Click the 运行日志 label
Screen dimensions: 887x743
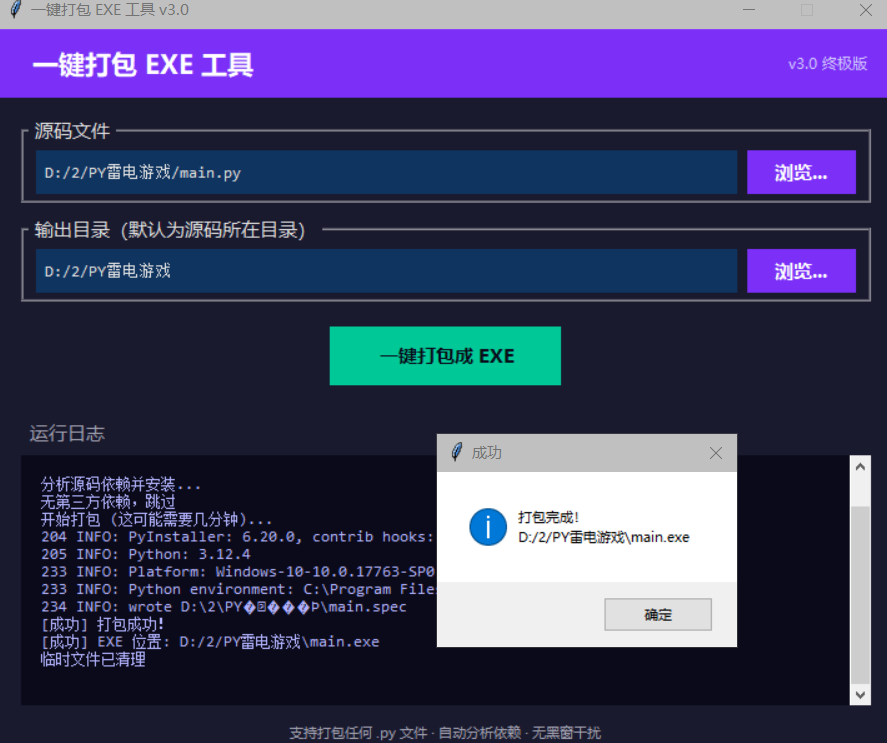pos(67,433)
